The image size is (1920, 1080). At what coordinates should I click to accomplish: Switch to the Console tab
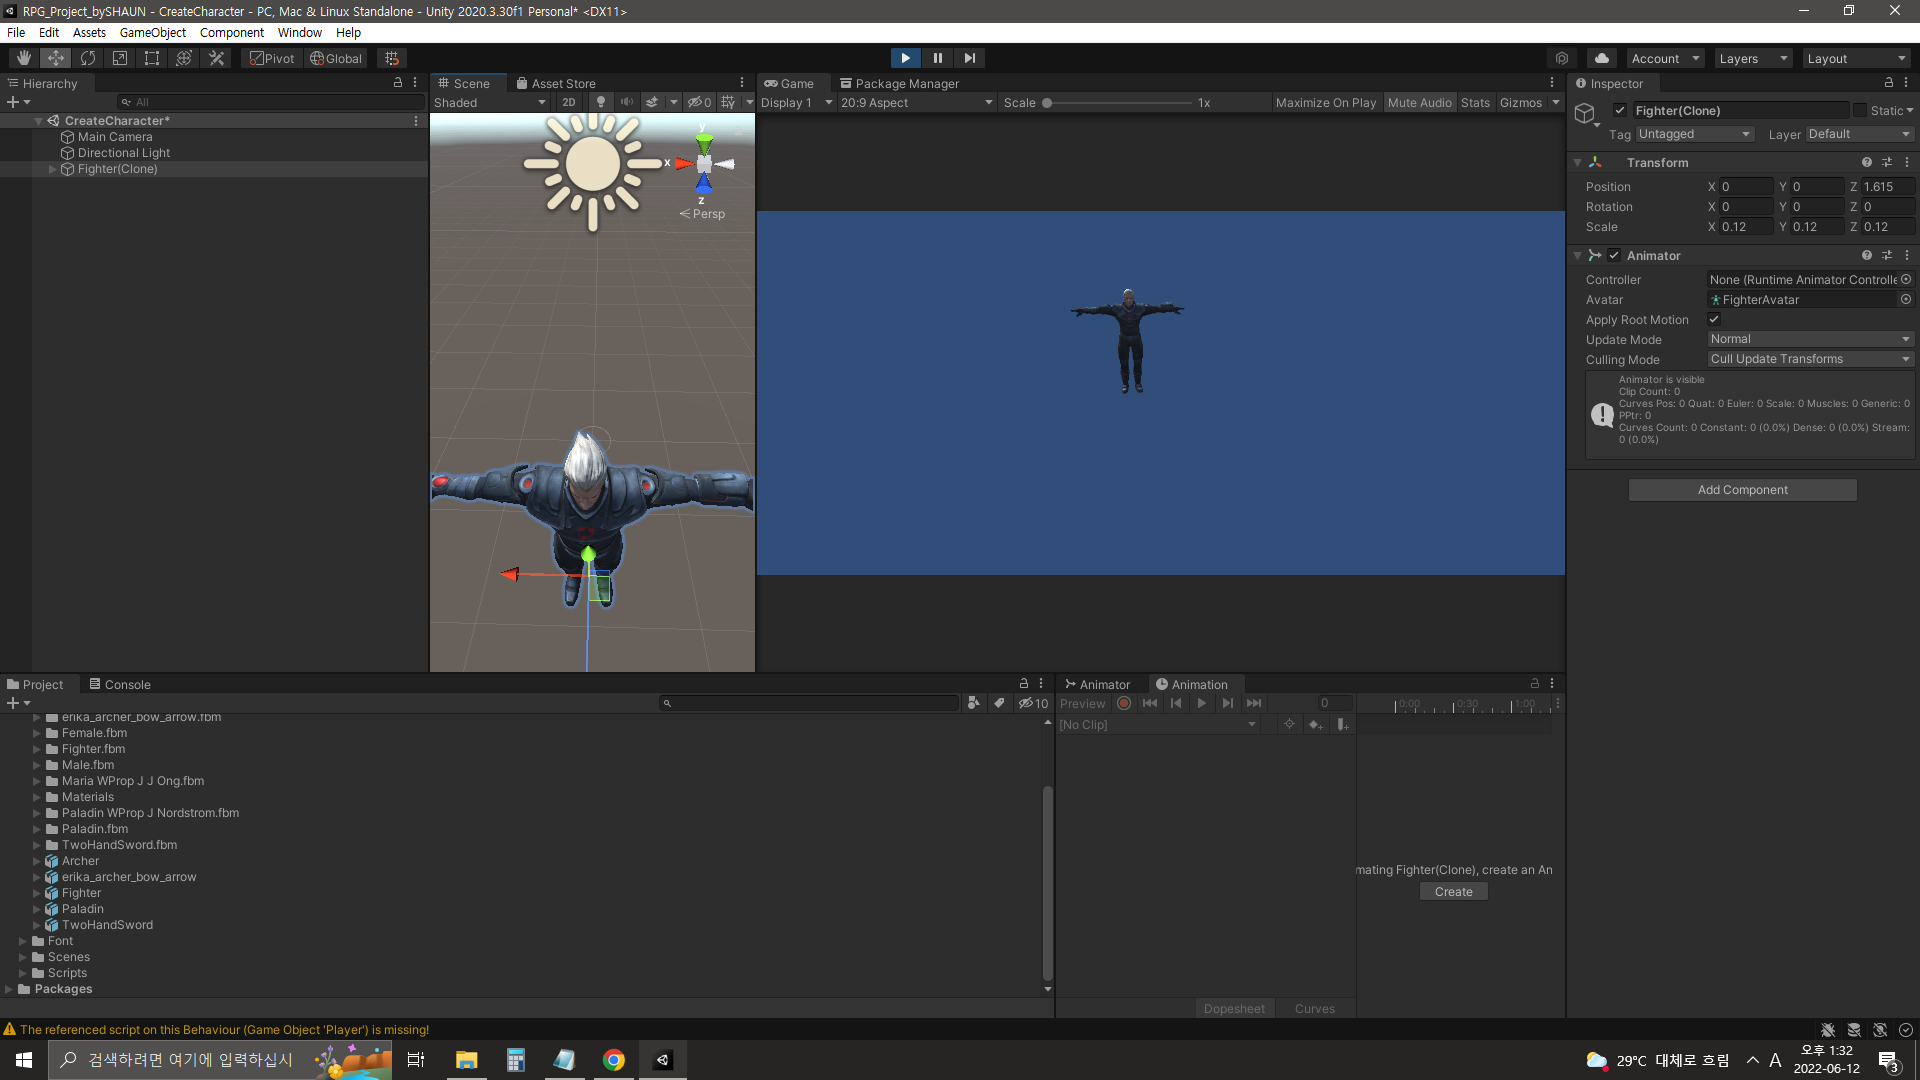coord(120,684)
